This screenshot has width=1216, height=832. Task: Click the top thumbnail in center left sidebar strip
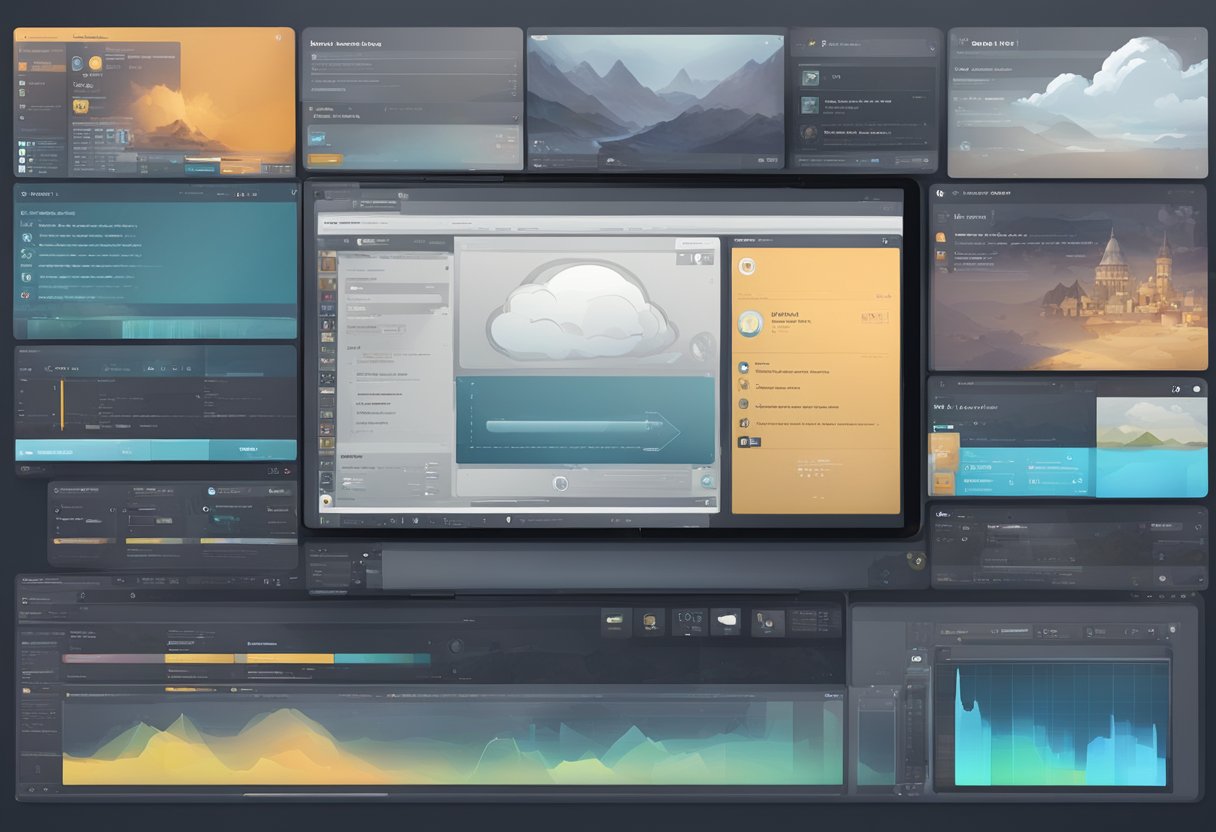point(327,262)
